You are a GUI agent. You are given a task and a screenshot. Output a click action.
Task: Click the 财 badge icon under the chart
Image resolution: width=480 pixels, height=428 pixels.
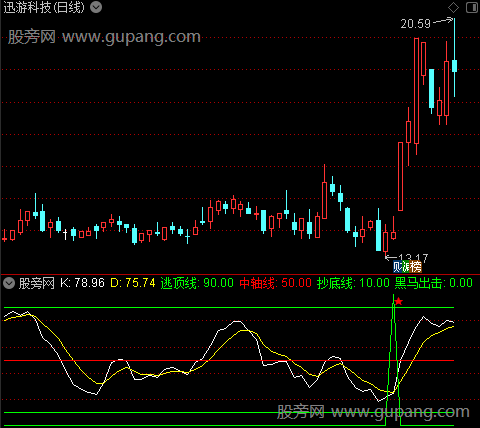(x=397, y=267)
